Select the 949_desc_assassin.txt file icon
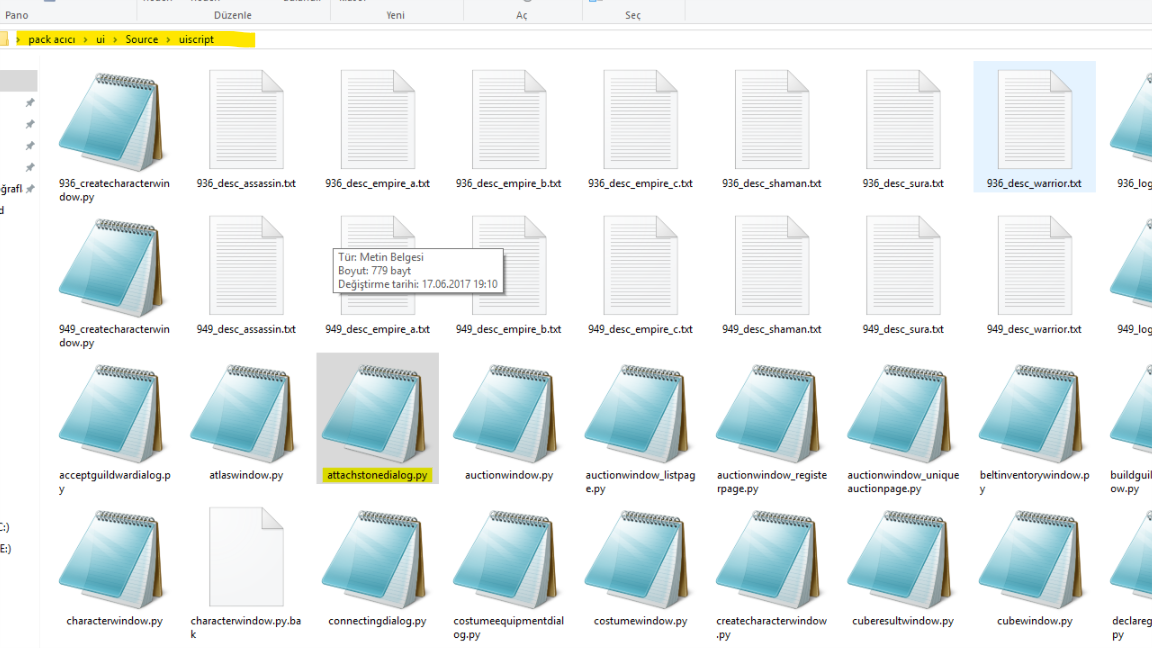The height and width of the screenshot is (648, 1152). pos(245,265)
